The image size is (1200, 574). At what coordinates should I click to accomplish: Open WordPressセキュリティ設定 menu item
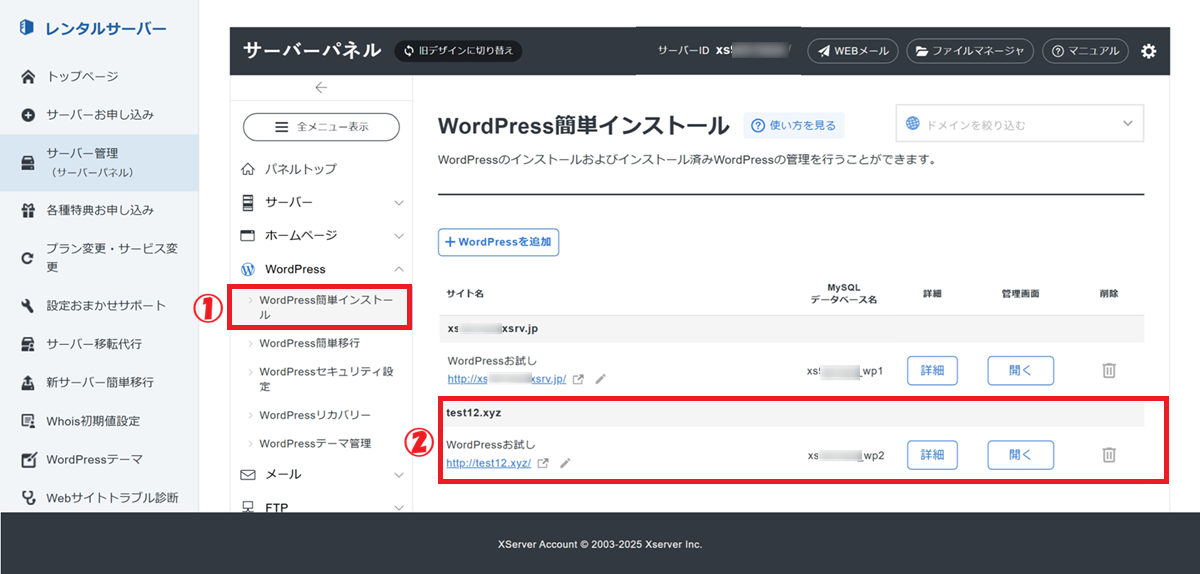[x=326, y=378]
